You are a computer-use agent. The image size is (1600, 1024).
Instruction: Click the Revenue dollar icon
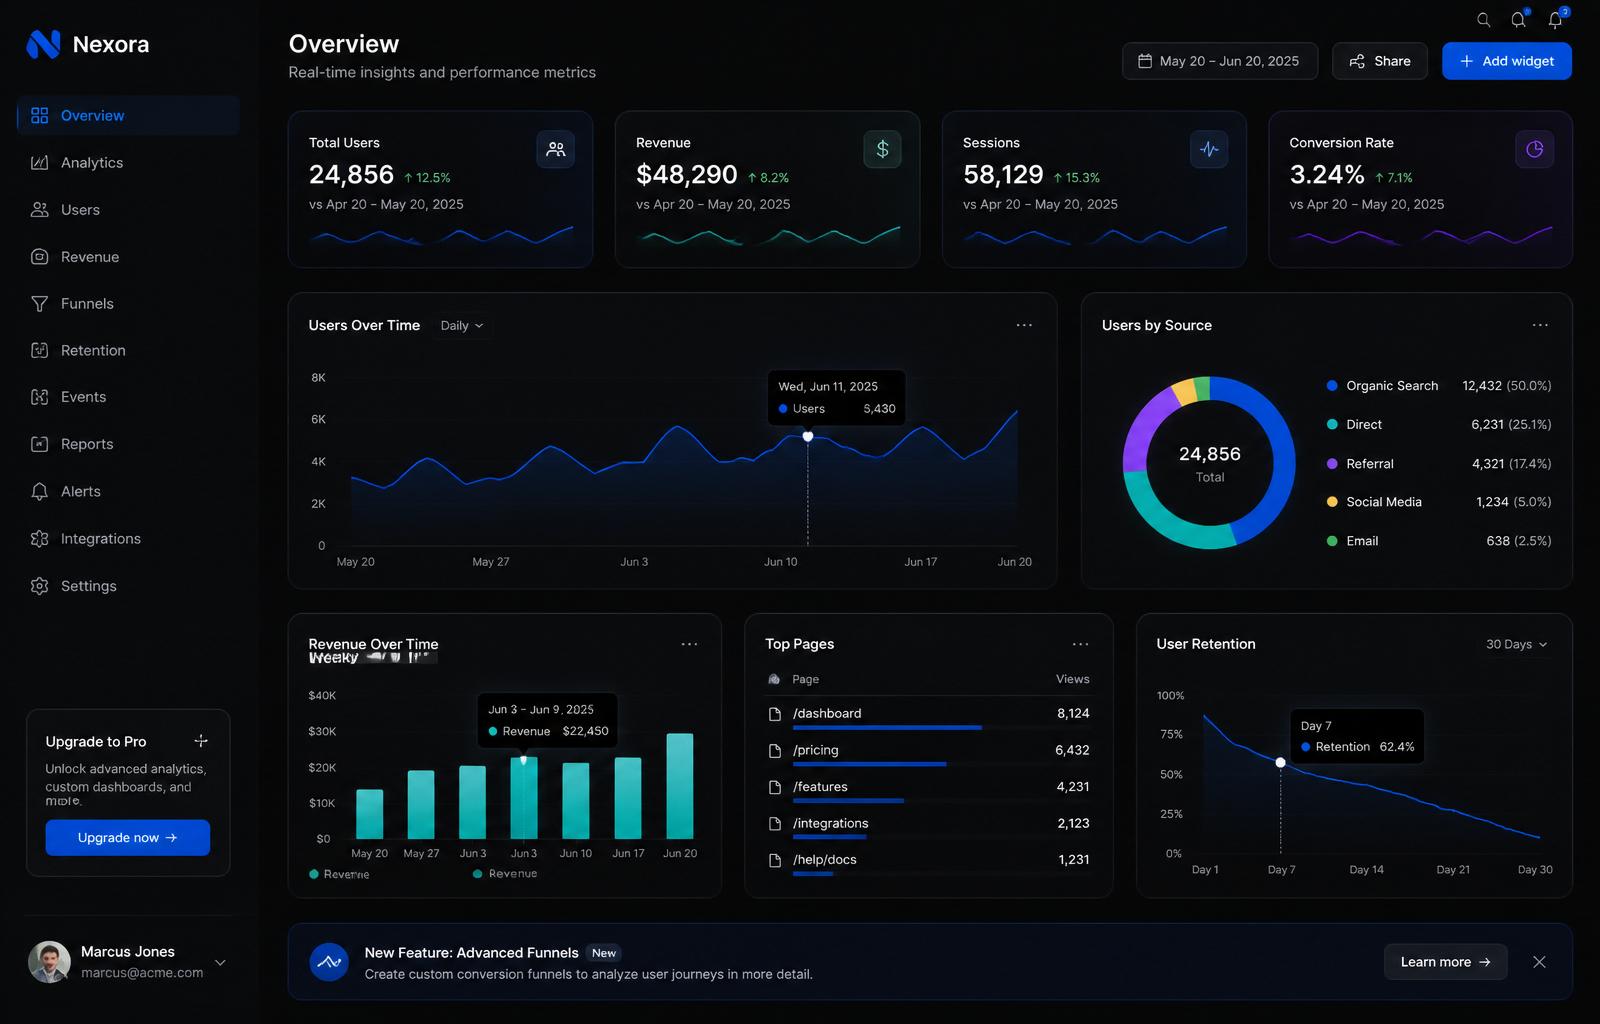pos(882,149)
